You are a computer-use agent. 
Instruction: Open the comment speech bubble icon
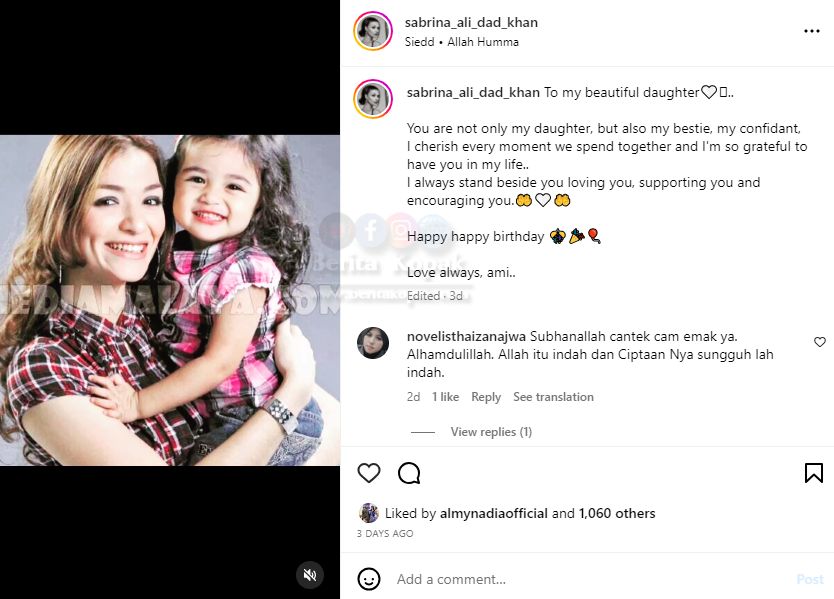(x=409, y=473)
